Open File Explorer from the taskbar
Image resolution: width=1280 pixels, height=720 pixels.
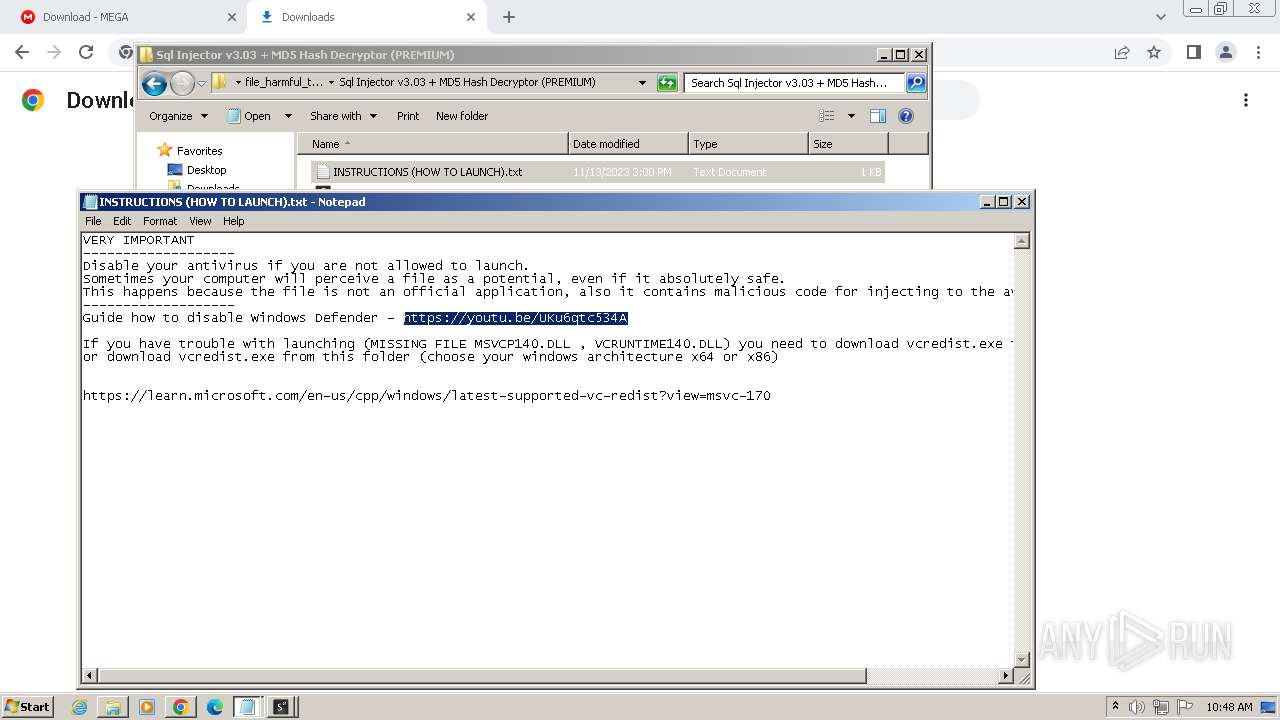coord(113,707)
